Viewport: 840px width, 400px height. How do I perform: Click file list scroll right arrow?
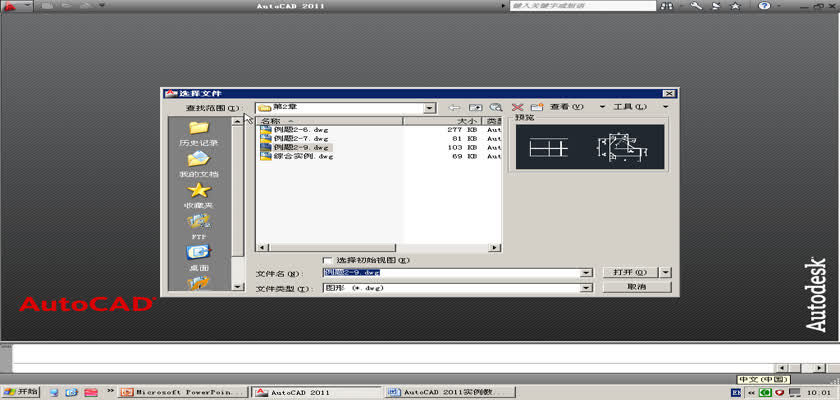[x=496, y=247]
